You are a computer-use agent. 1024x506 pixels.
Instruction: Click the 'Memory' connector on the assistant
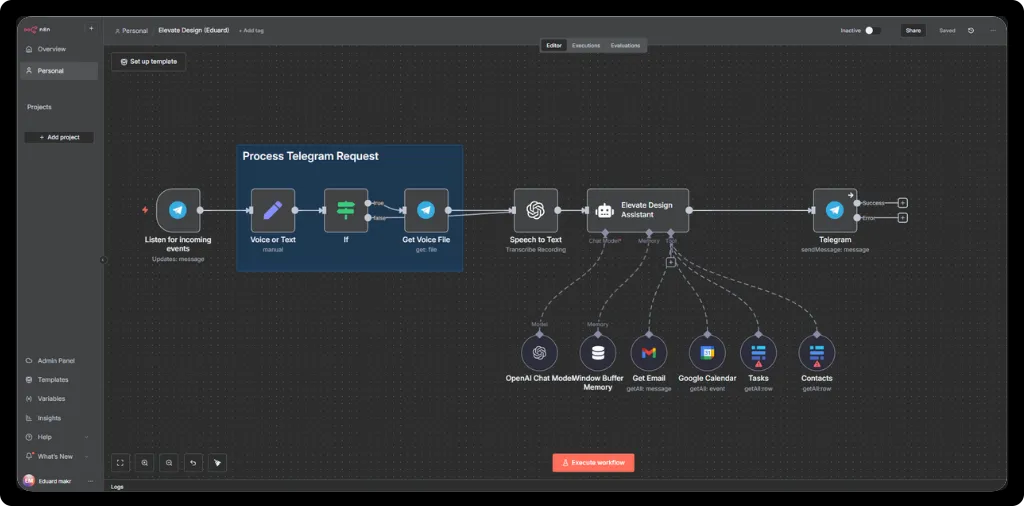tap(648, 234)
